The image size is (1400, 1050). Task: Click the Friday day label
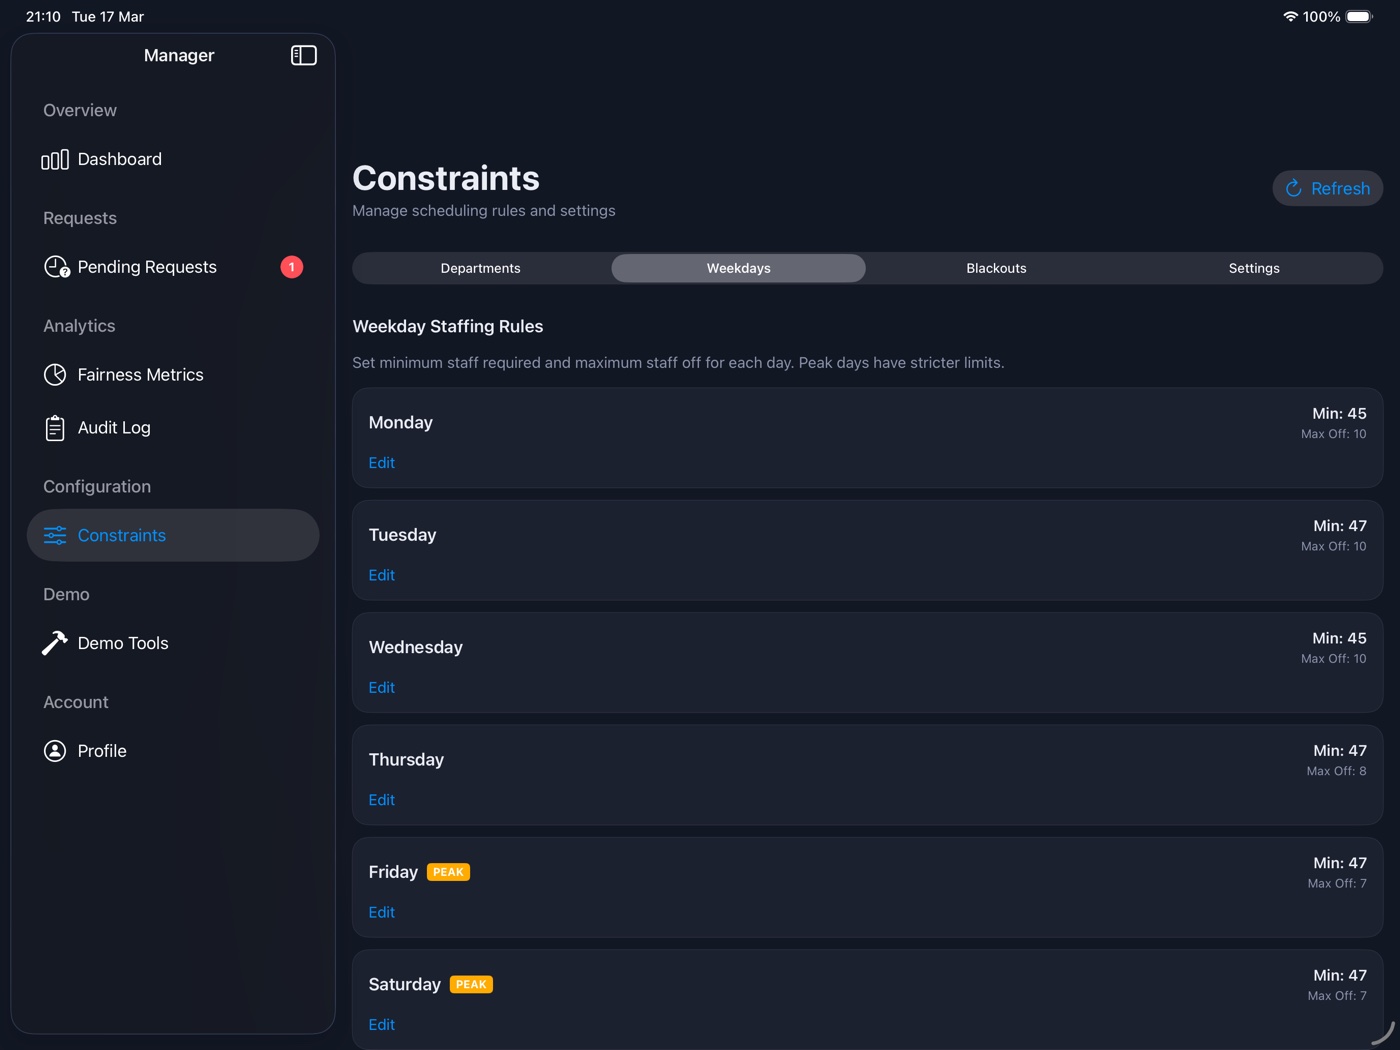[x=393, y=872]
